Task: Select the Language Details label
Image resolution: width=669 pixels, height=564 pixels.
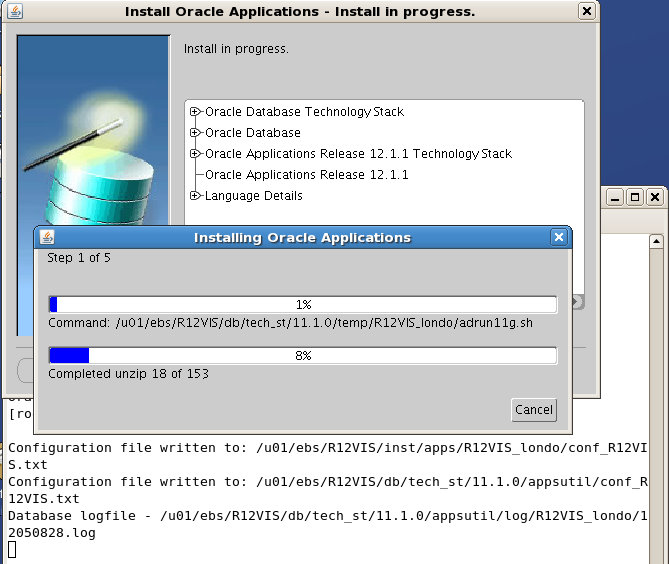Action: coord(253,196)
